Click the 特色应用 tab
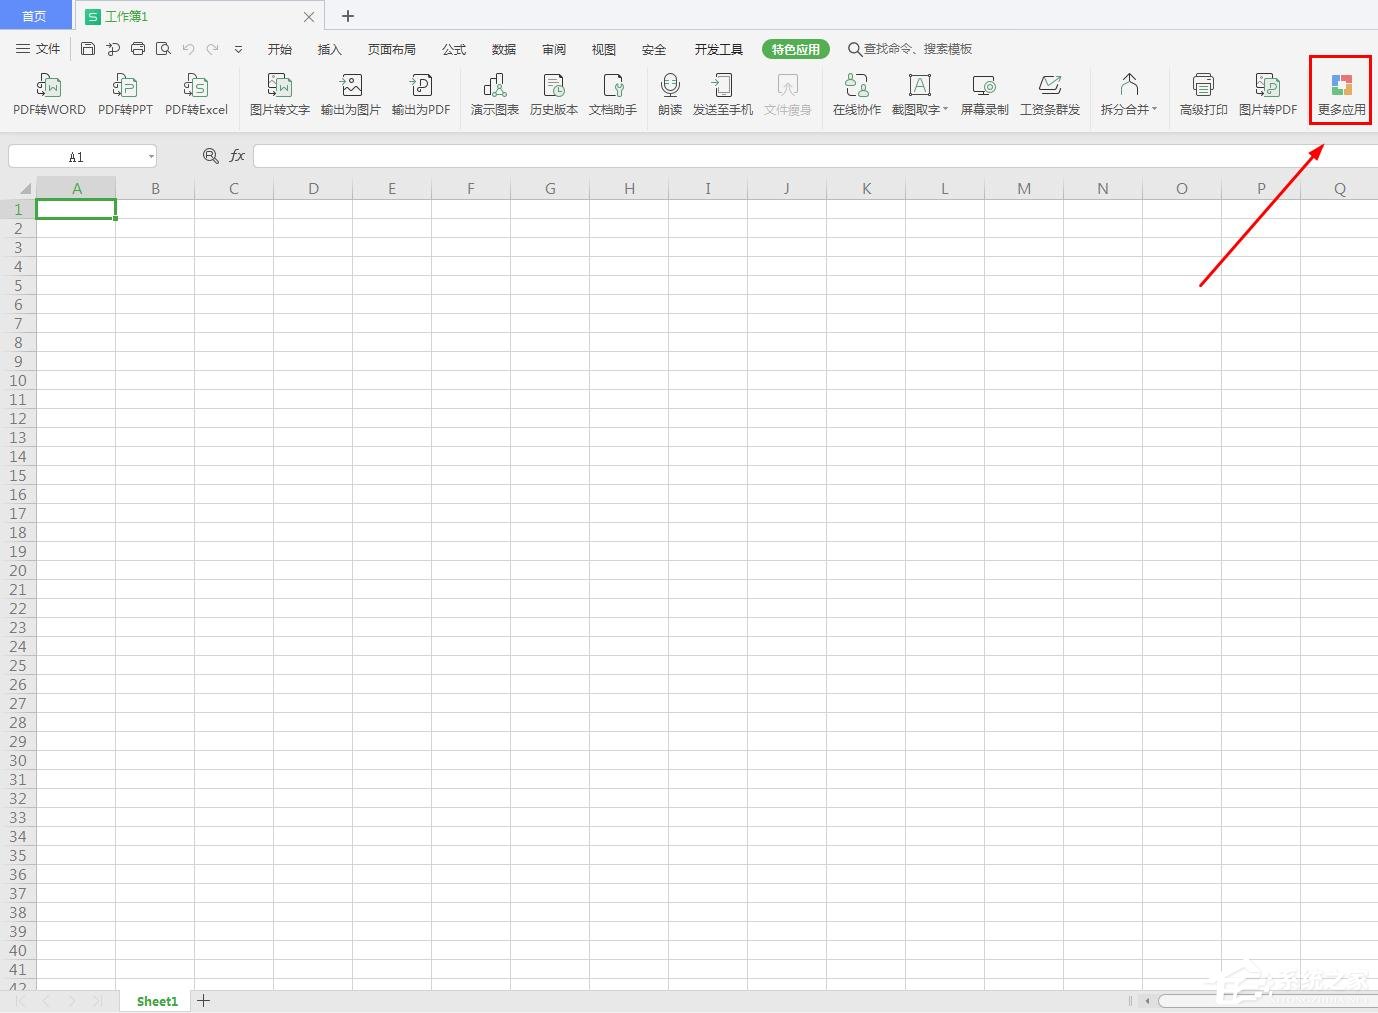 tap(796, 49)
